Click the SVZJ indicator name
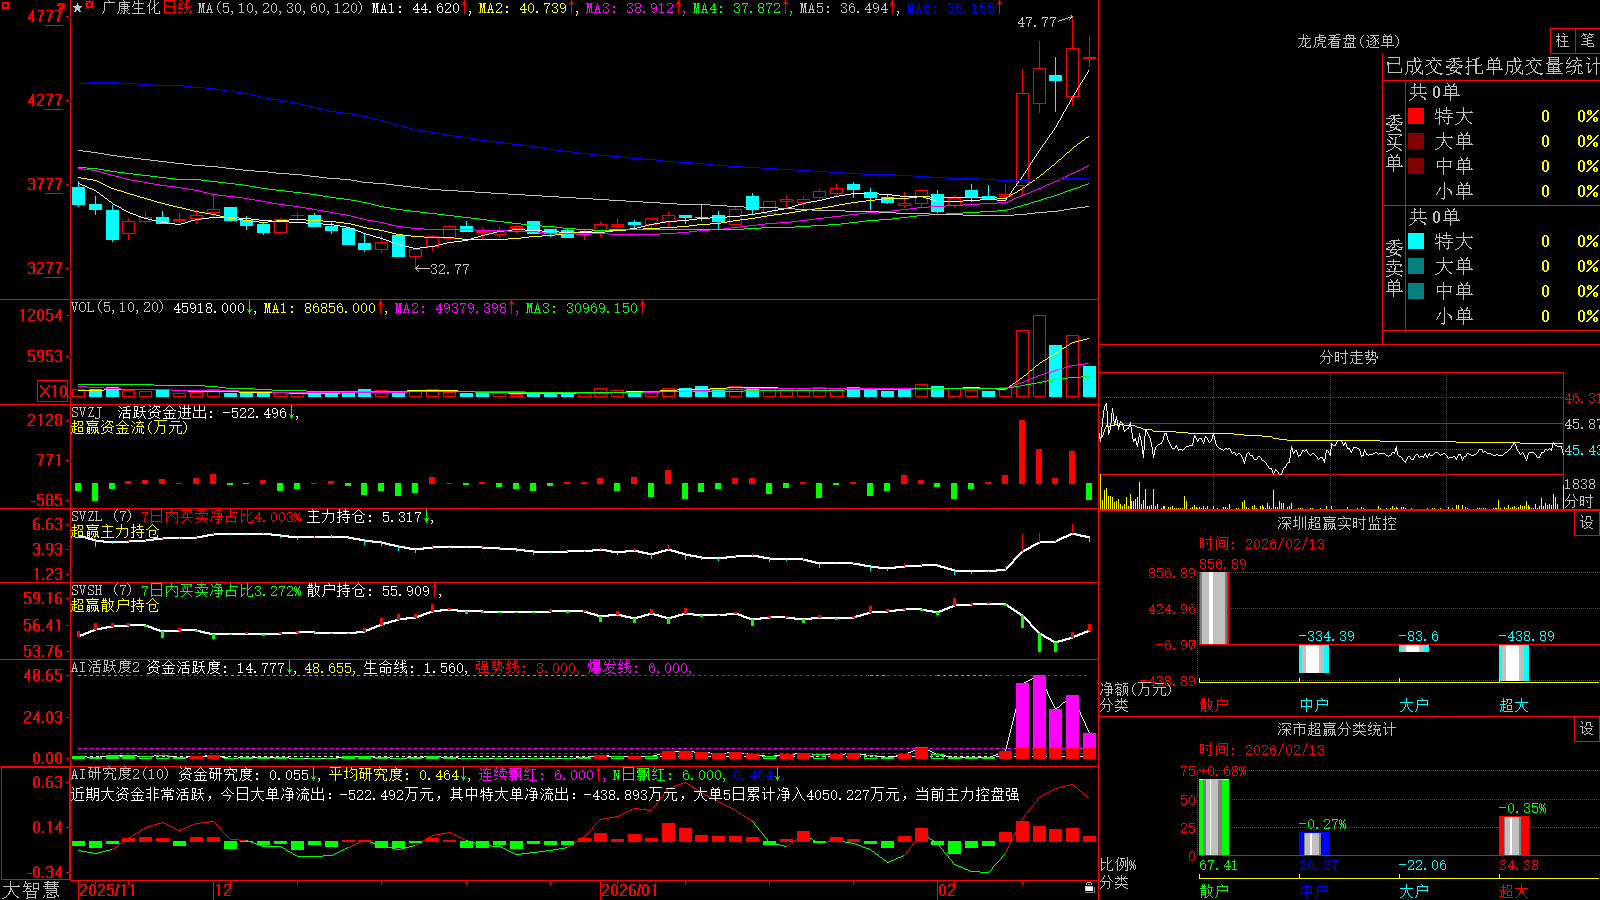Image resolution: width=1600 pixels, height=900 pixels. (86, 412)
